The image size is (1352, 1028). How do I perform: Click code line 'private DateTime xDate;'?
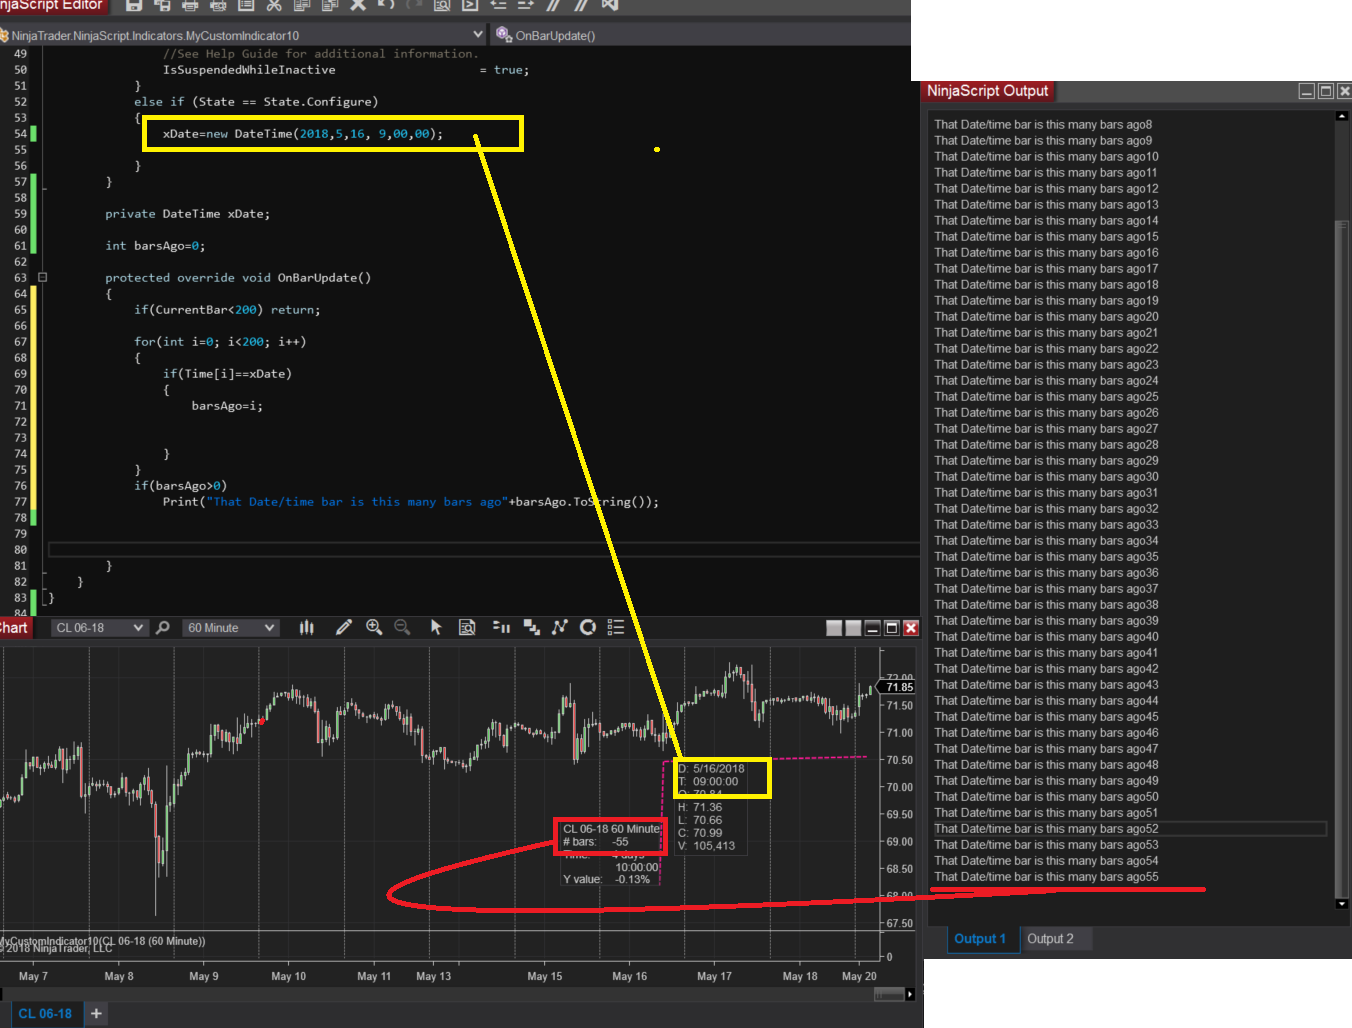coord(187,214)
